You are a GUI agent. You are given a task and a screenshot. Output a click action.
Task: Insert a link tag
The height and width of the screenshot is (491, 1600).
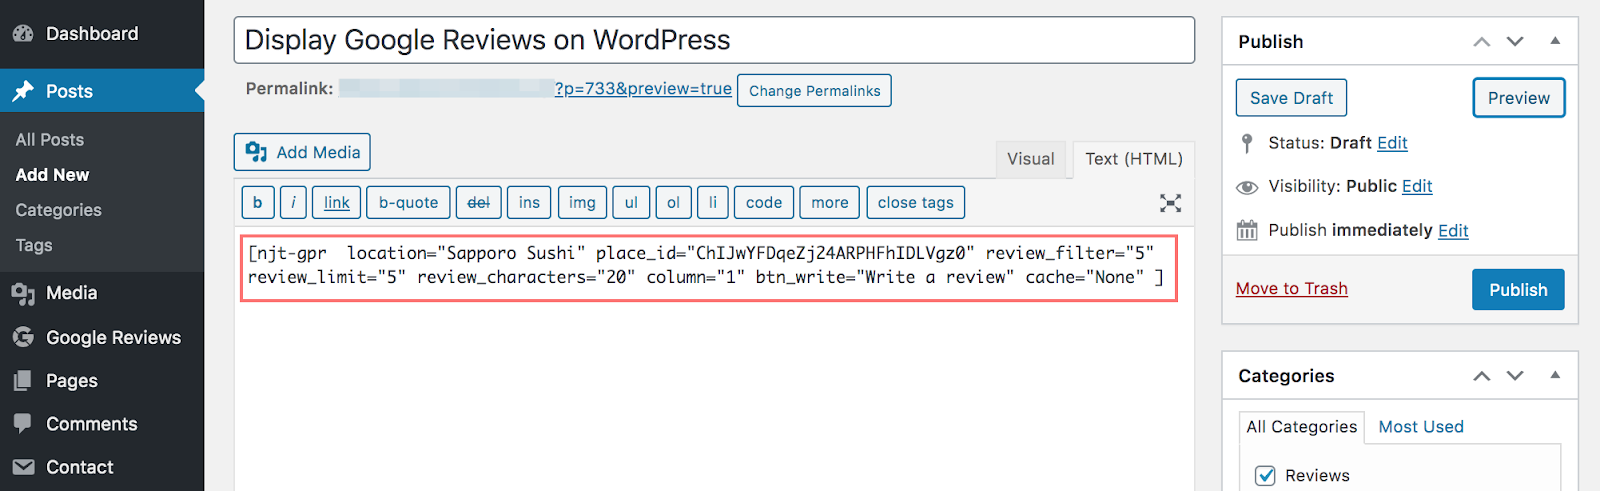[337, 203]
